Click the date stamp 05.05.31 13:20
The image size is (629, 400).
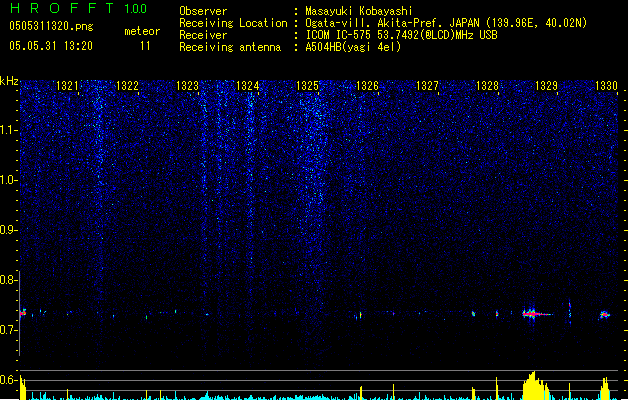pyautogui.click(x=51, y=46)
